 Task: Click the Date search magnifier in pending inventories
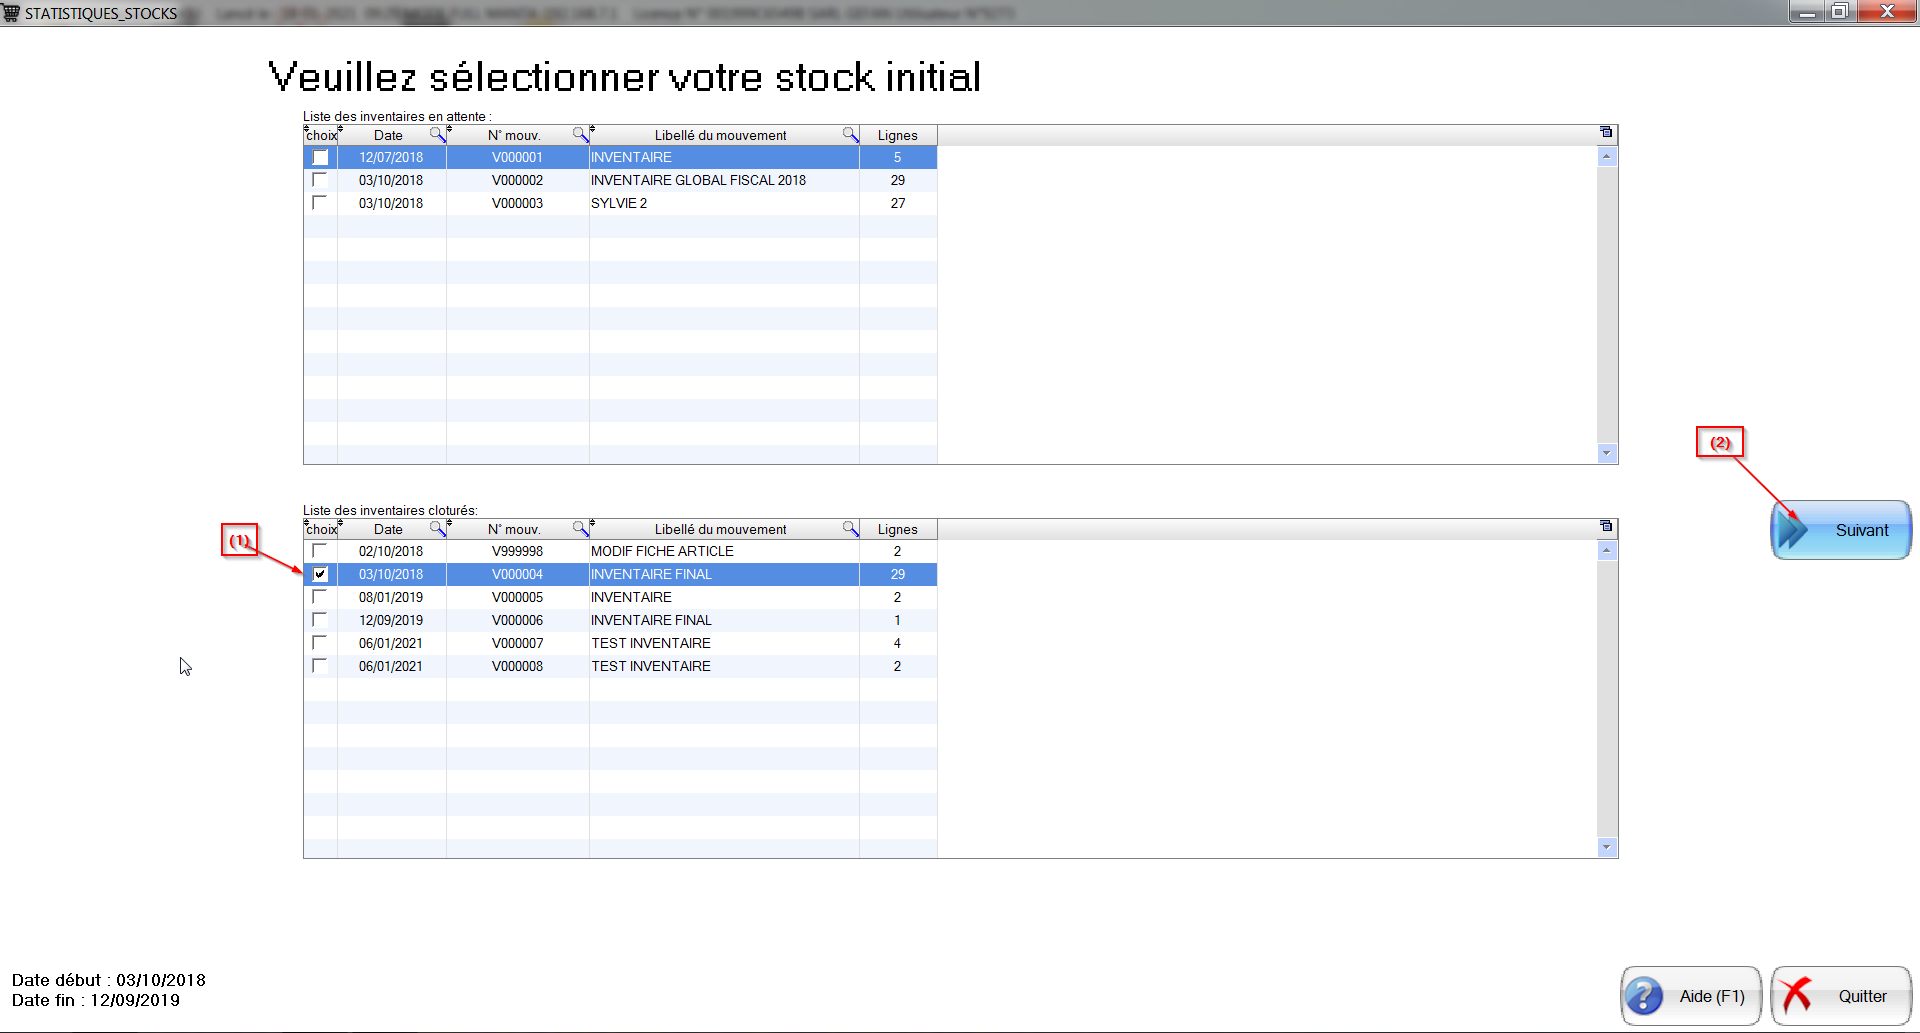[437, 134]
